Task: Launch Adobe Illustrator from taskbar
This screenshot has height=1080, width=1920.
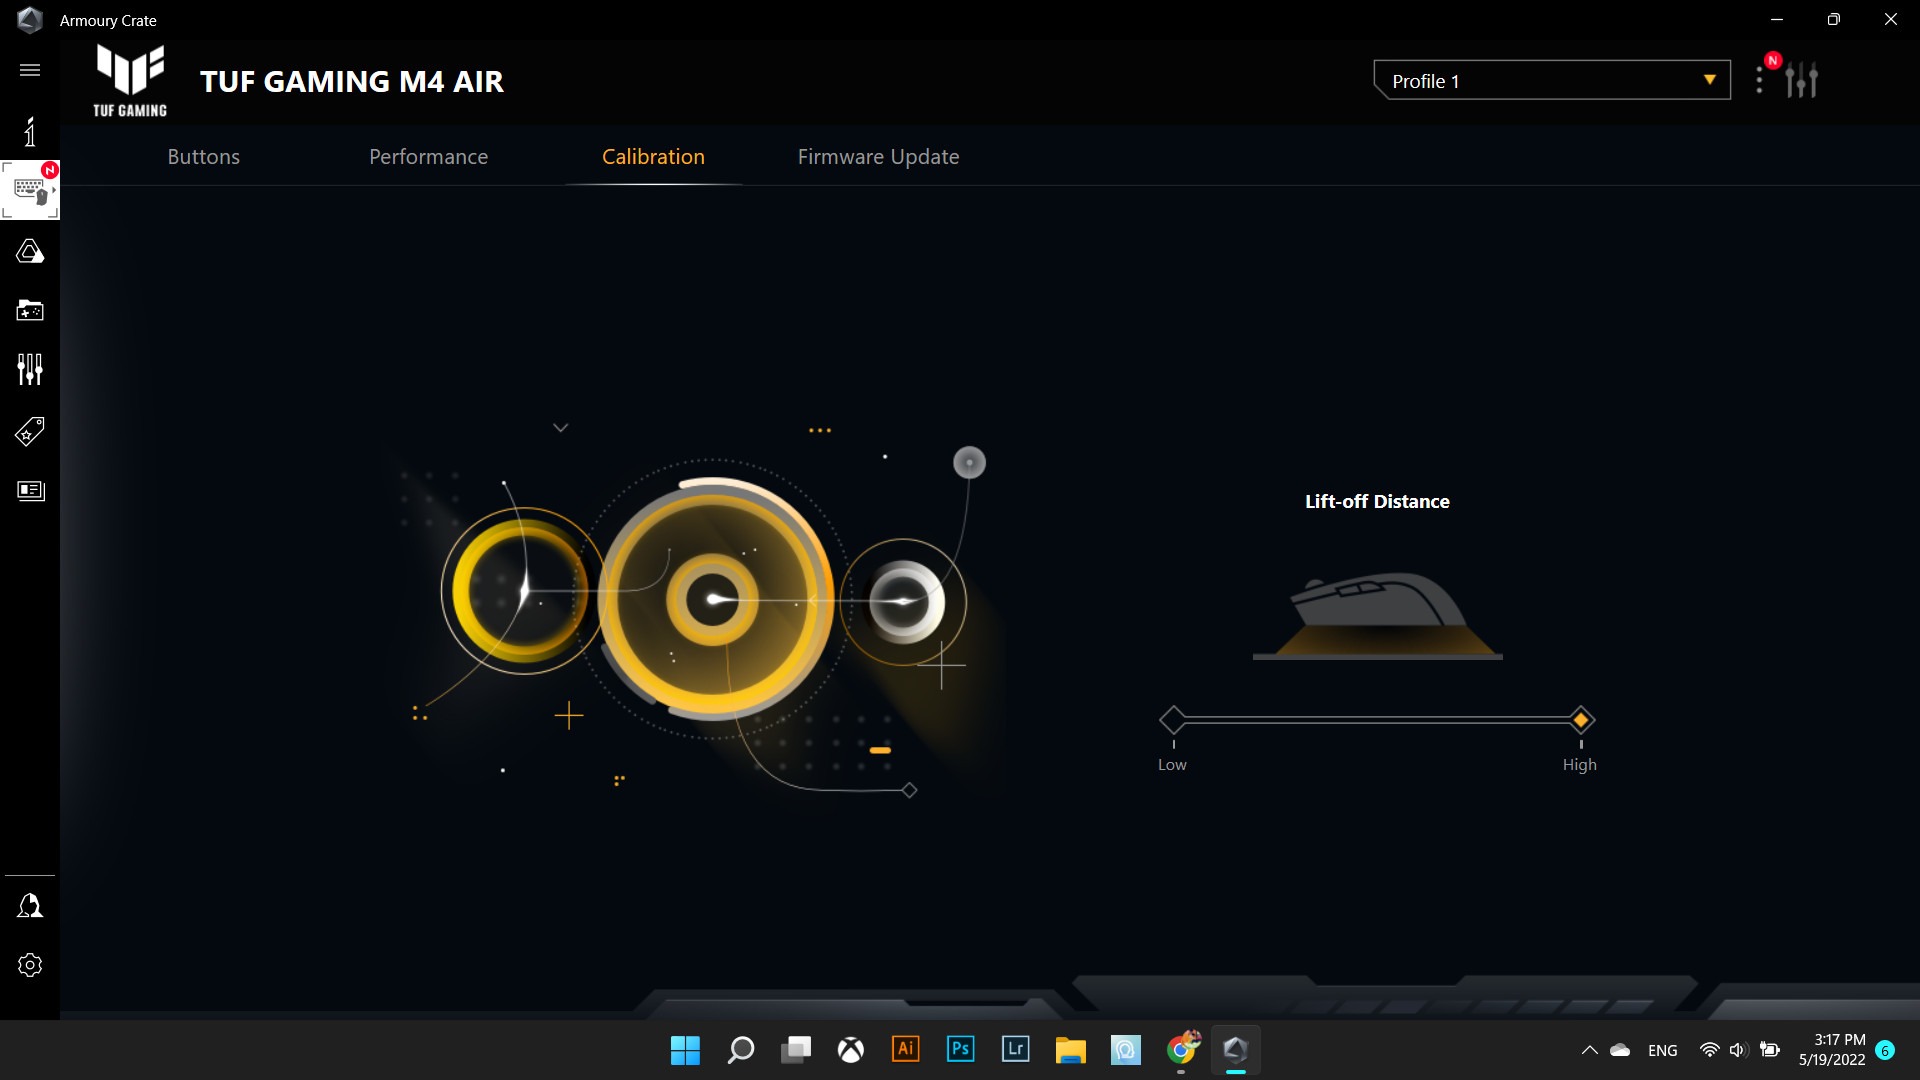Action: pos(906,1049)
